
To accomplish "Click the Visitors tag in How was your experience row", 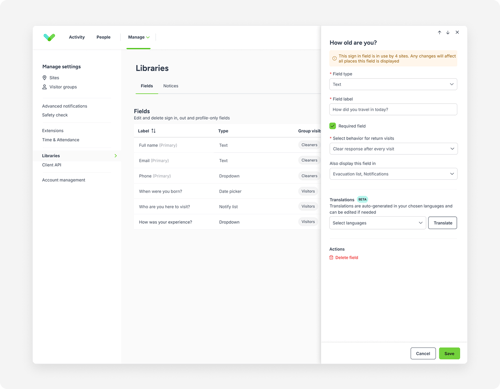I will [308, 222].
